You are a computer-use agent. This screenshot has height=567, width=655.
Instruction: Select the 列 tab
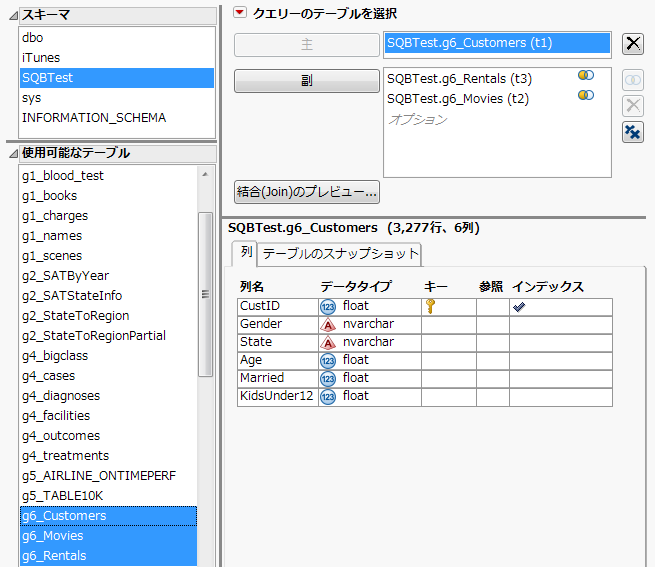[245, 253]
